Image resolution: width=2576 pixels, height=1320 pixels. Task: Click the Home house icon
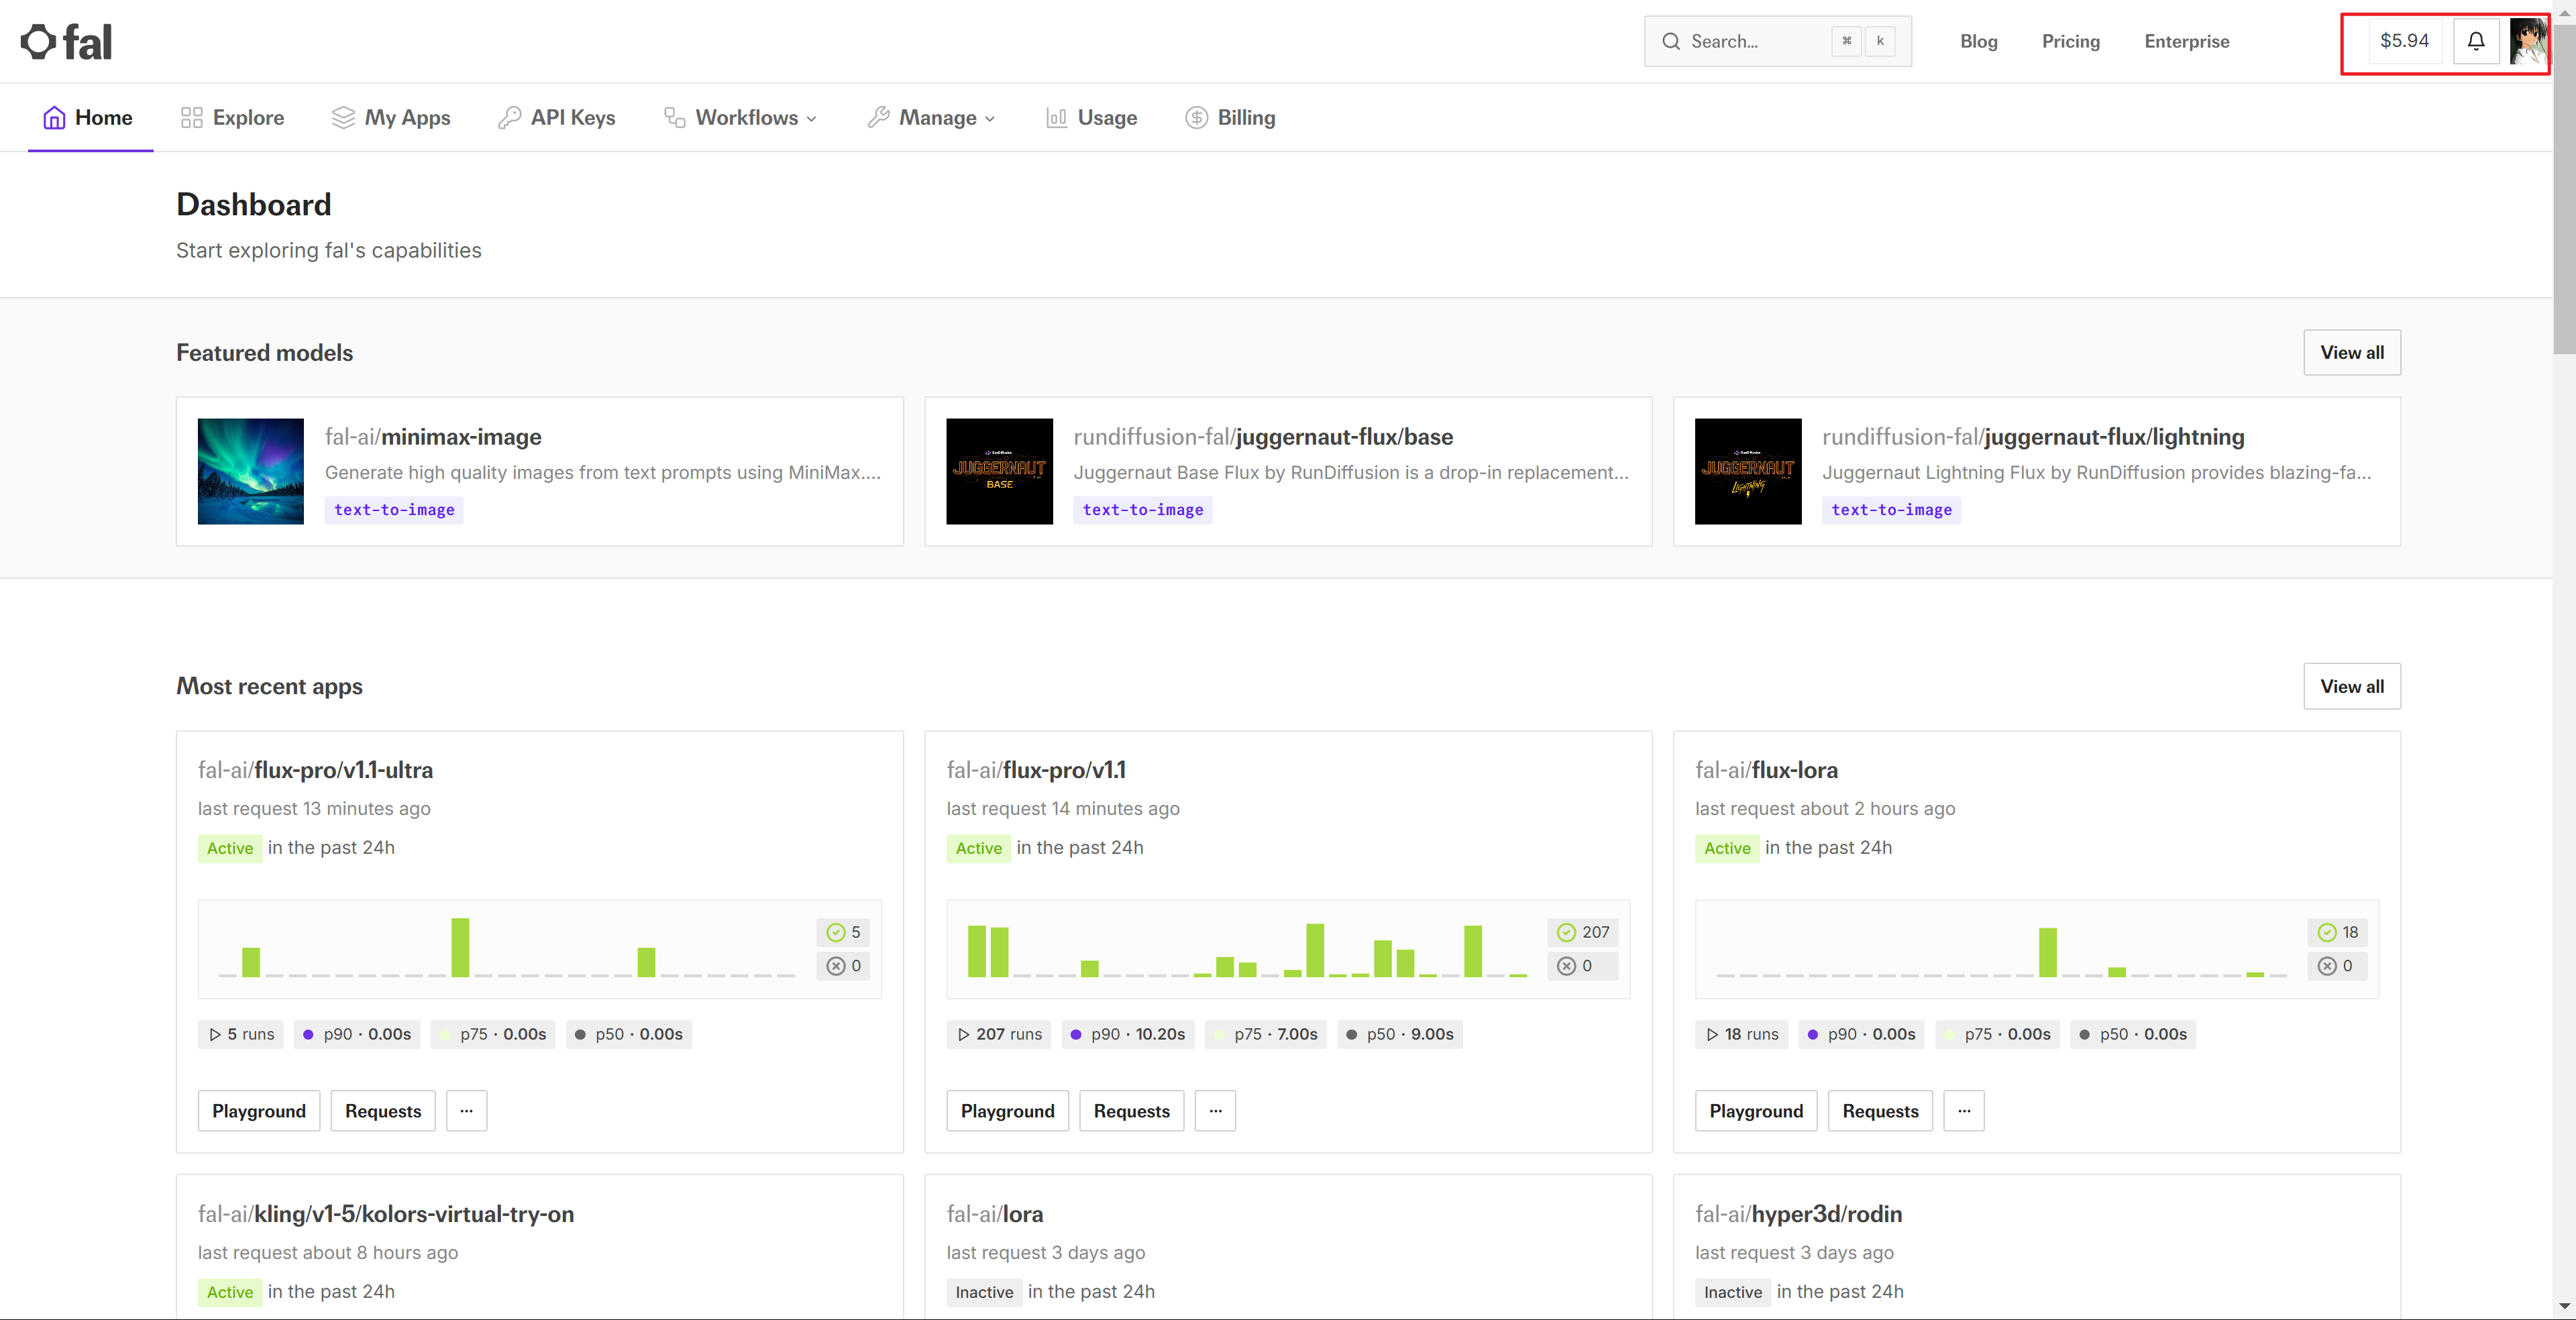[x=54, y=118]
